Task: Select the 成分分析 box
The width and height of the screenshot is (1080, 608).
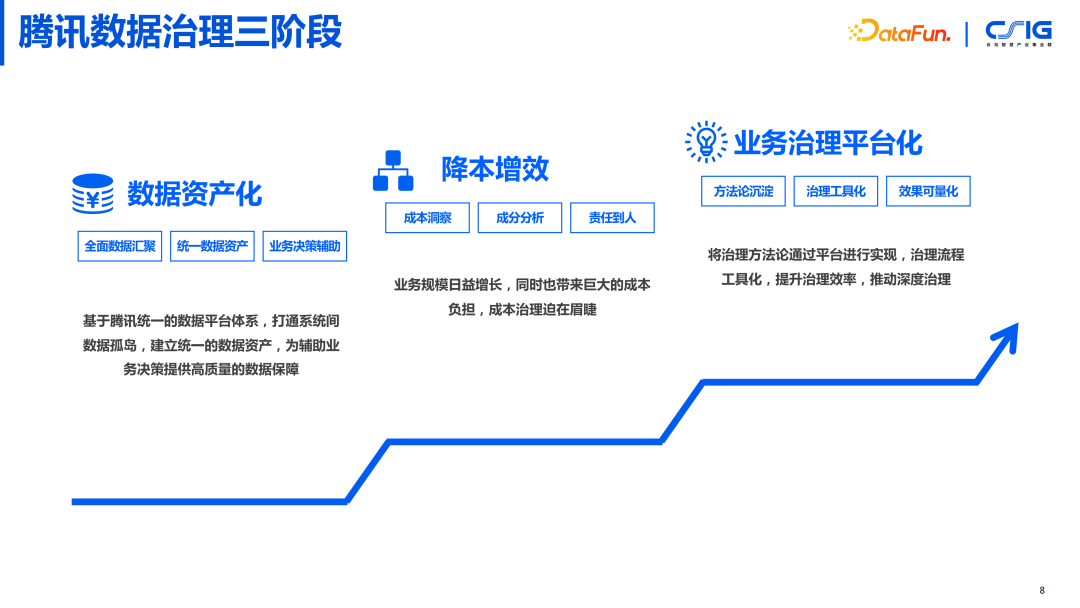Action: [520, 218]
